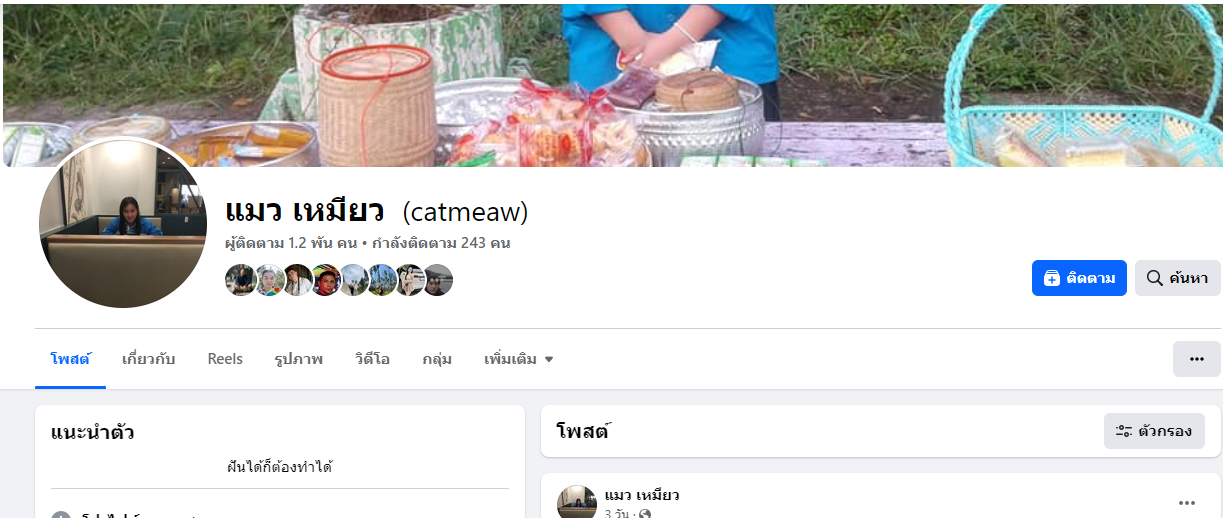Click the first follower avatar thumbnail
This screenshot has width=1223, height=518.
click(240, 280)
